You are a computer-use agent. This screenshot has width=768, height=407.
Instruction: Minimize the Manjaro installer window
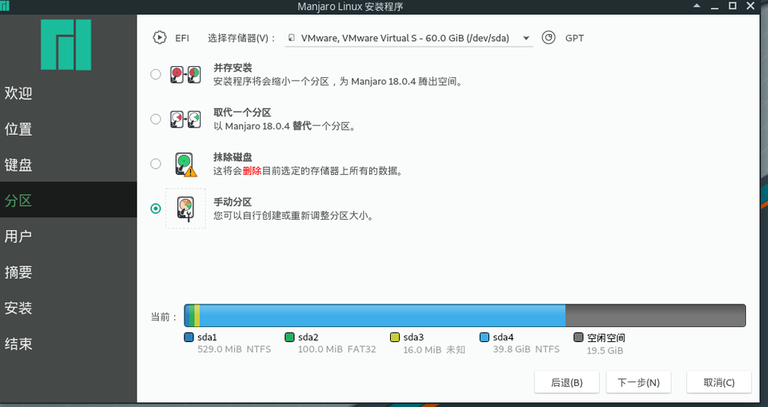pyautogui.click(x=715, y=6)
